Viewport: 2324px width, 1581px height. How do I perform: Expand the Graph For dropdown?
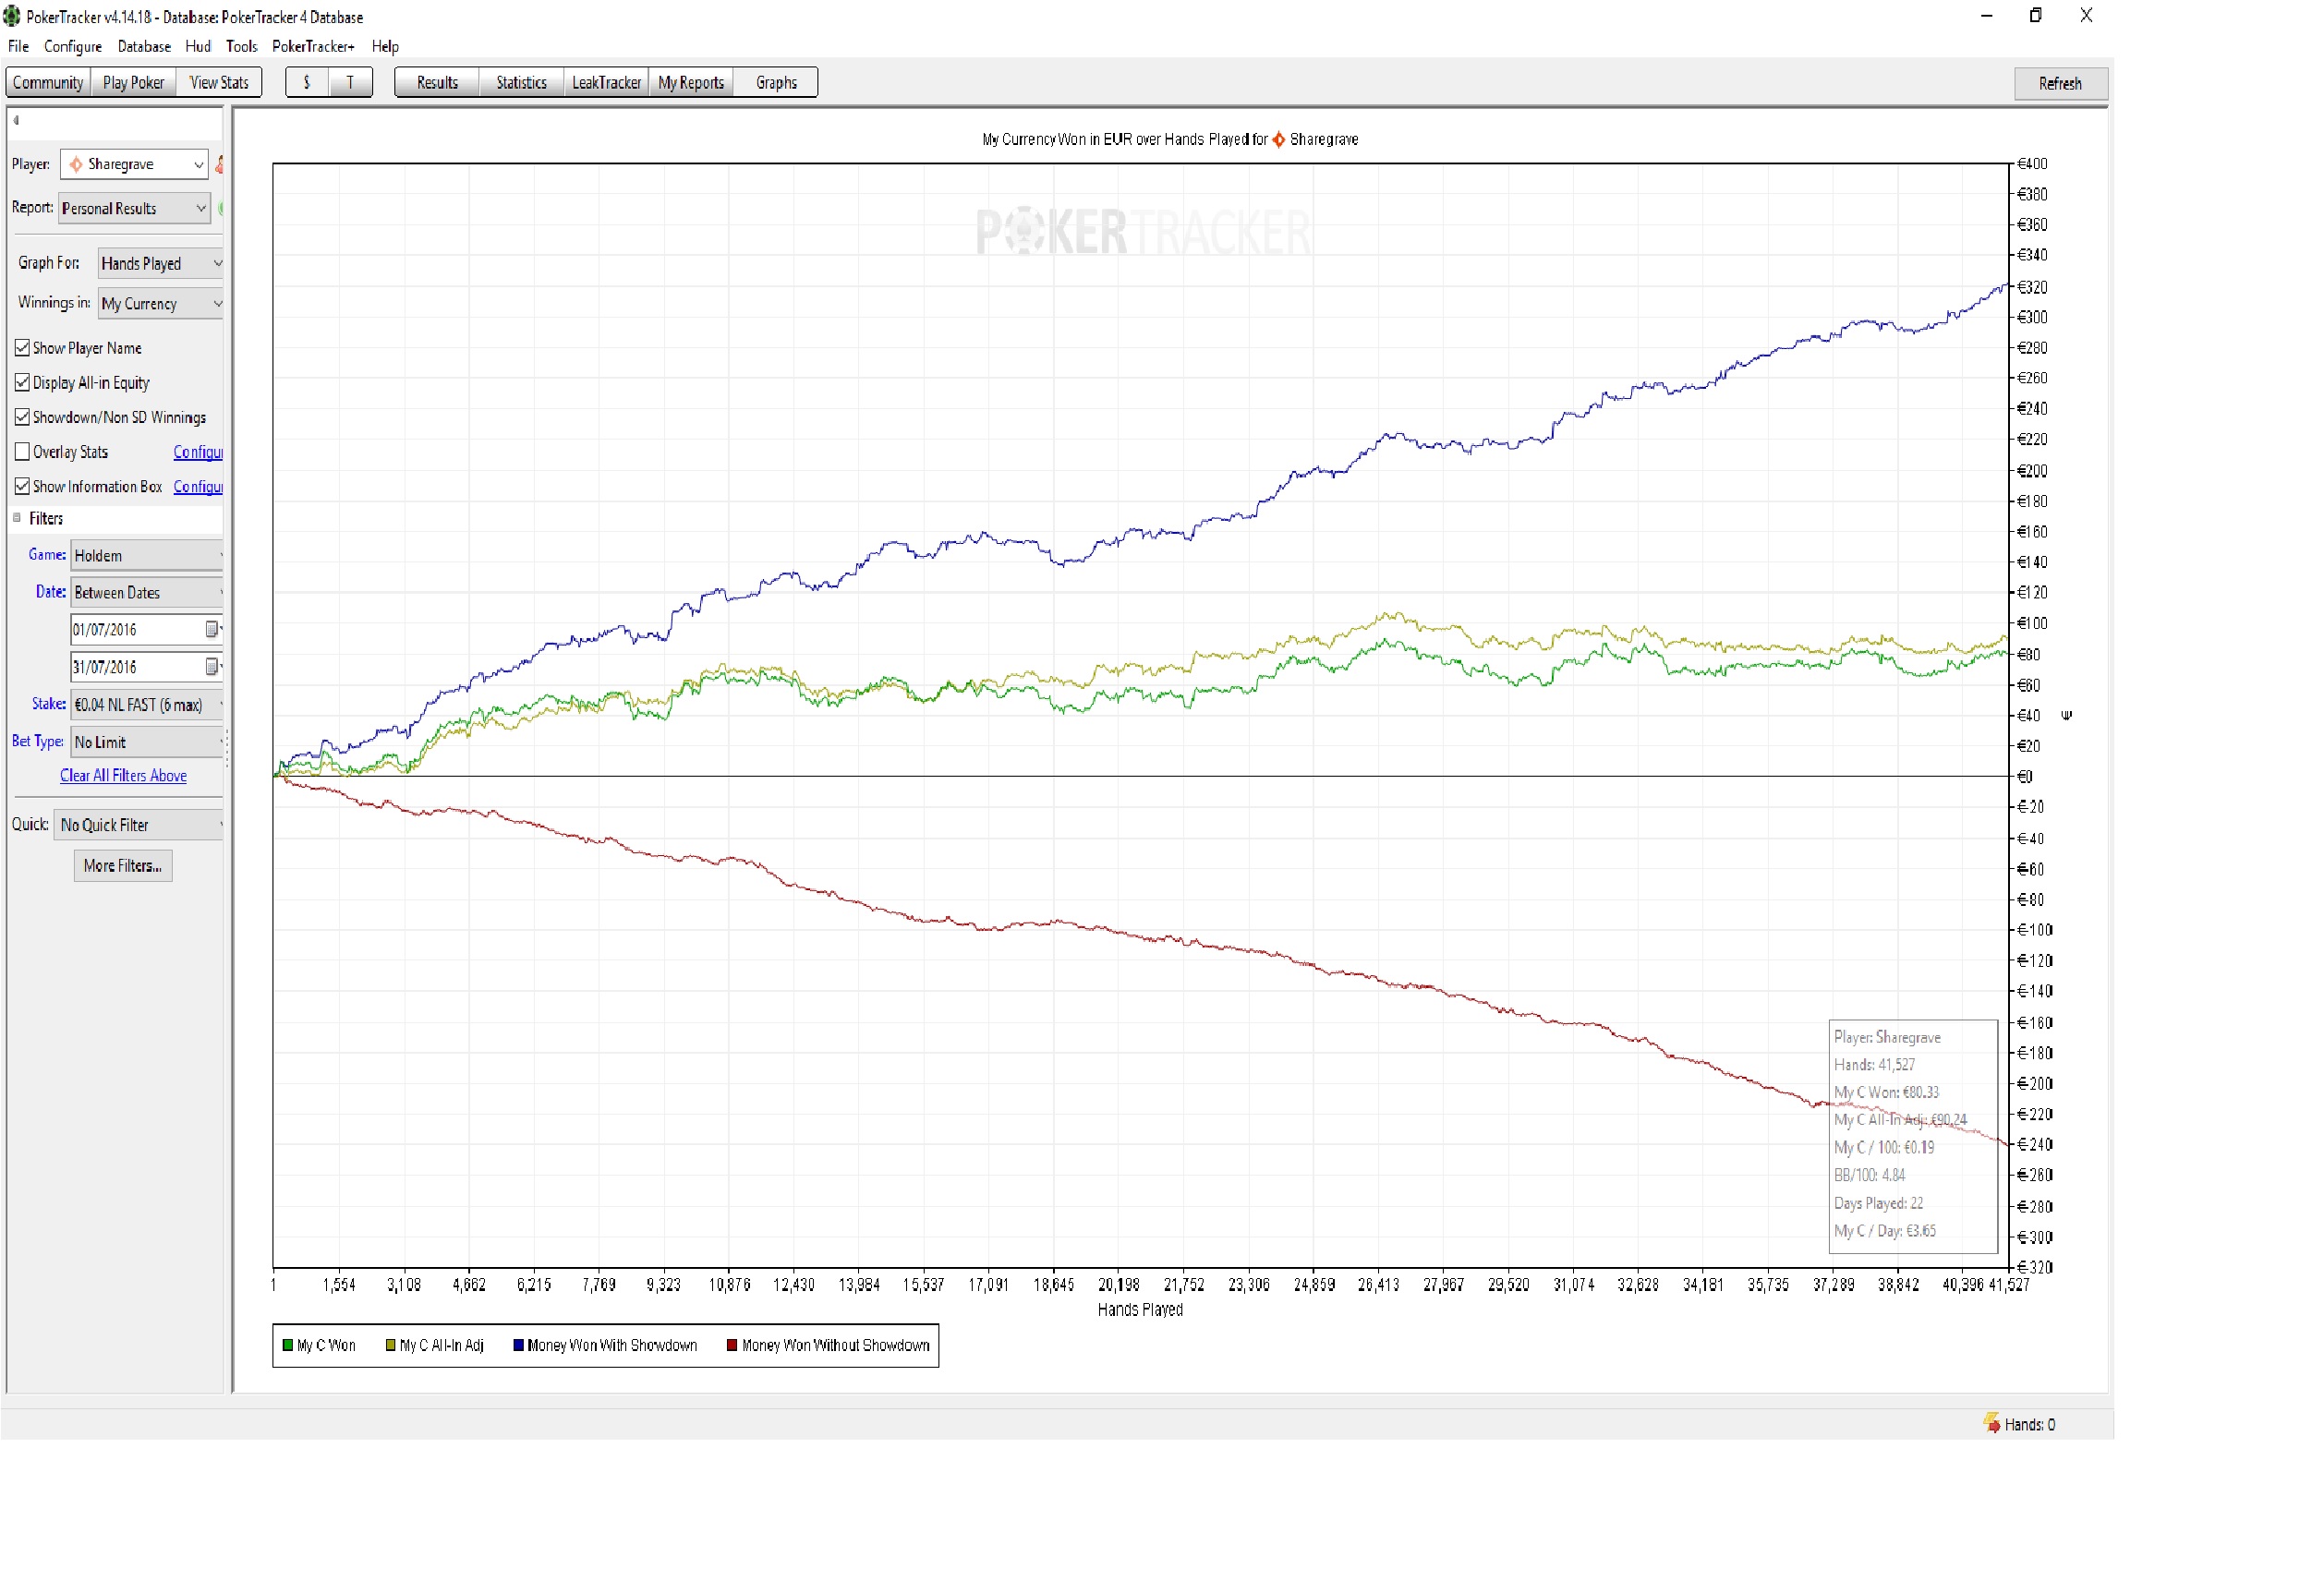pyautogui.click(x=160, y=263)
